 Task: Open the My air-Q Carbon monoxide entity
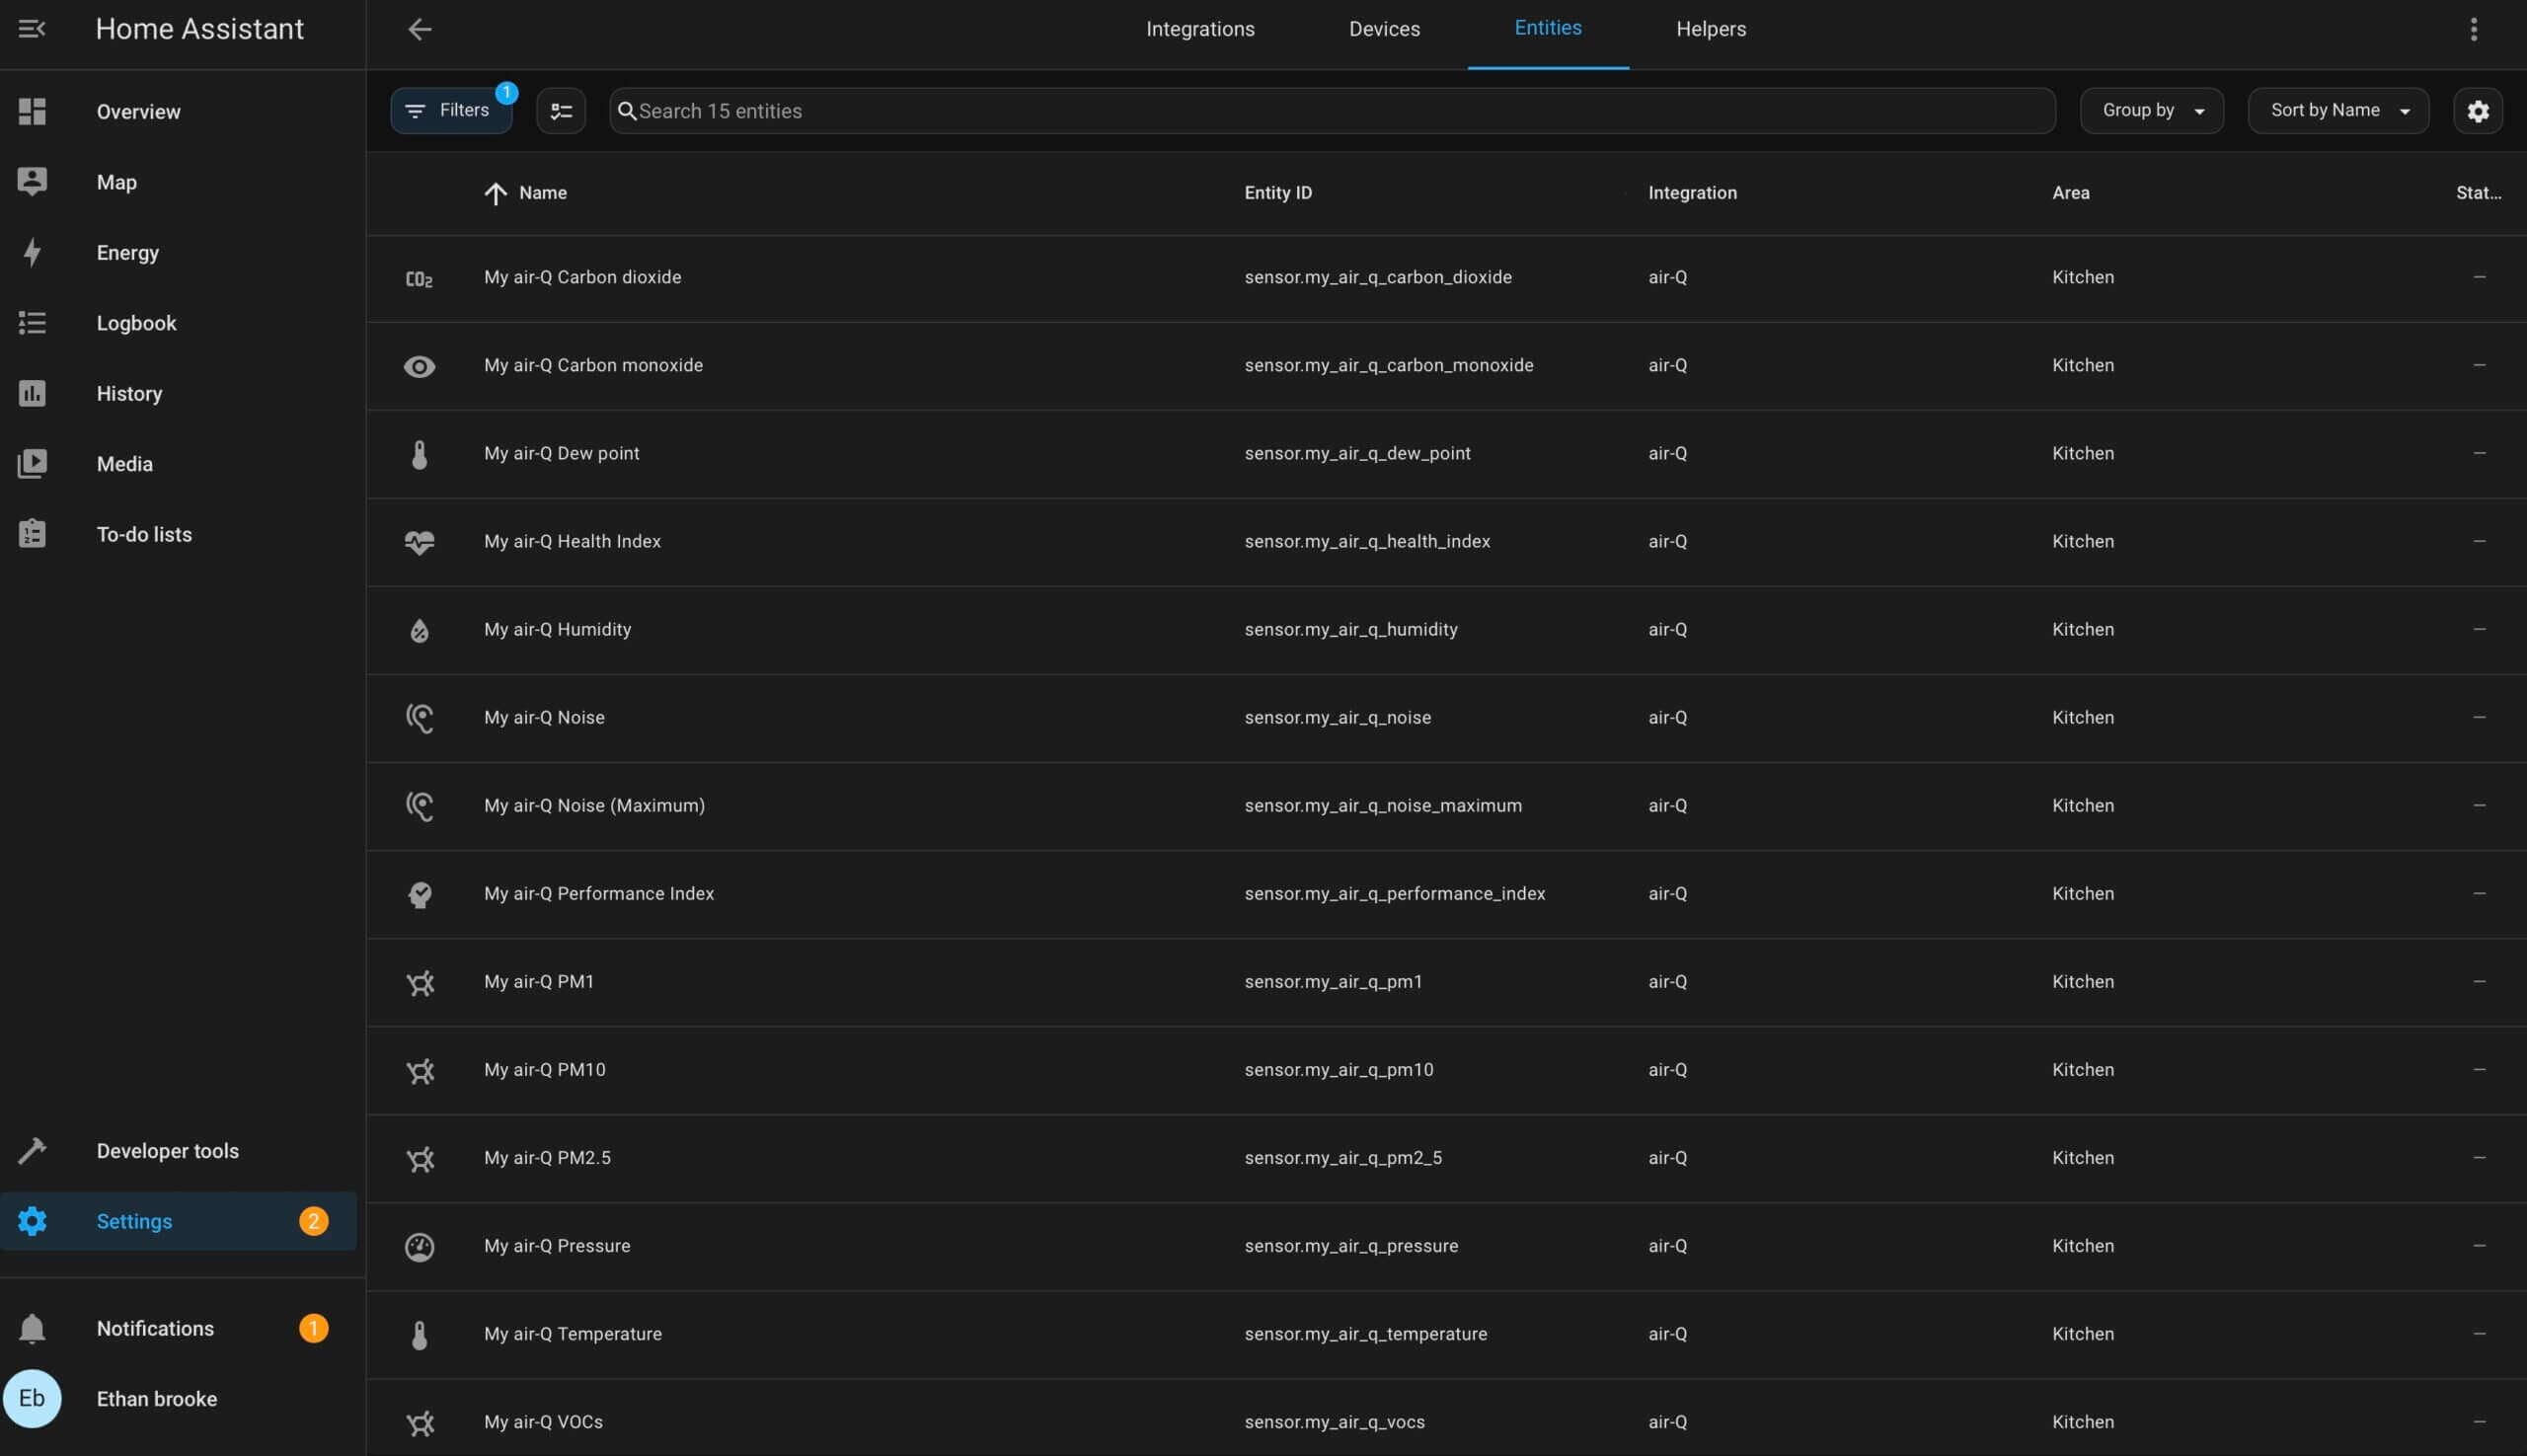tap(593, 365)
